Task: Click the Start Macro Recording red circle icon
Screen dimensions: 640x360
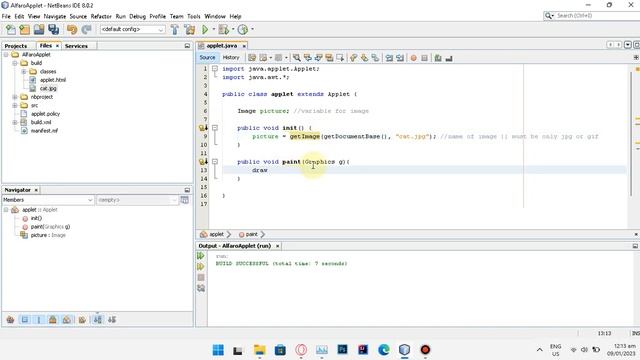Action: [x=413, y=58]
